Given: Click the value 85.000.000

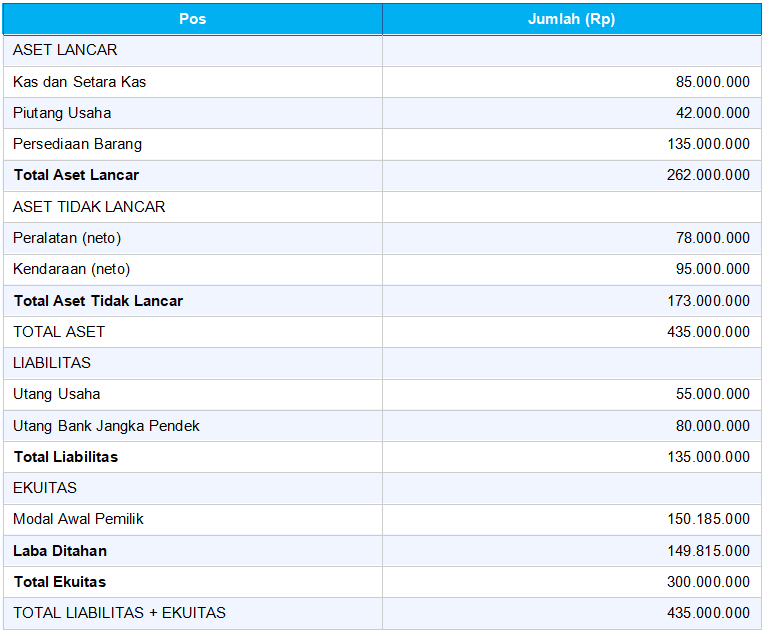Looking at the screenshot, I should point(712,82).
